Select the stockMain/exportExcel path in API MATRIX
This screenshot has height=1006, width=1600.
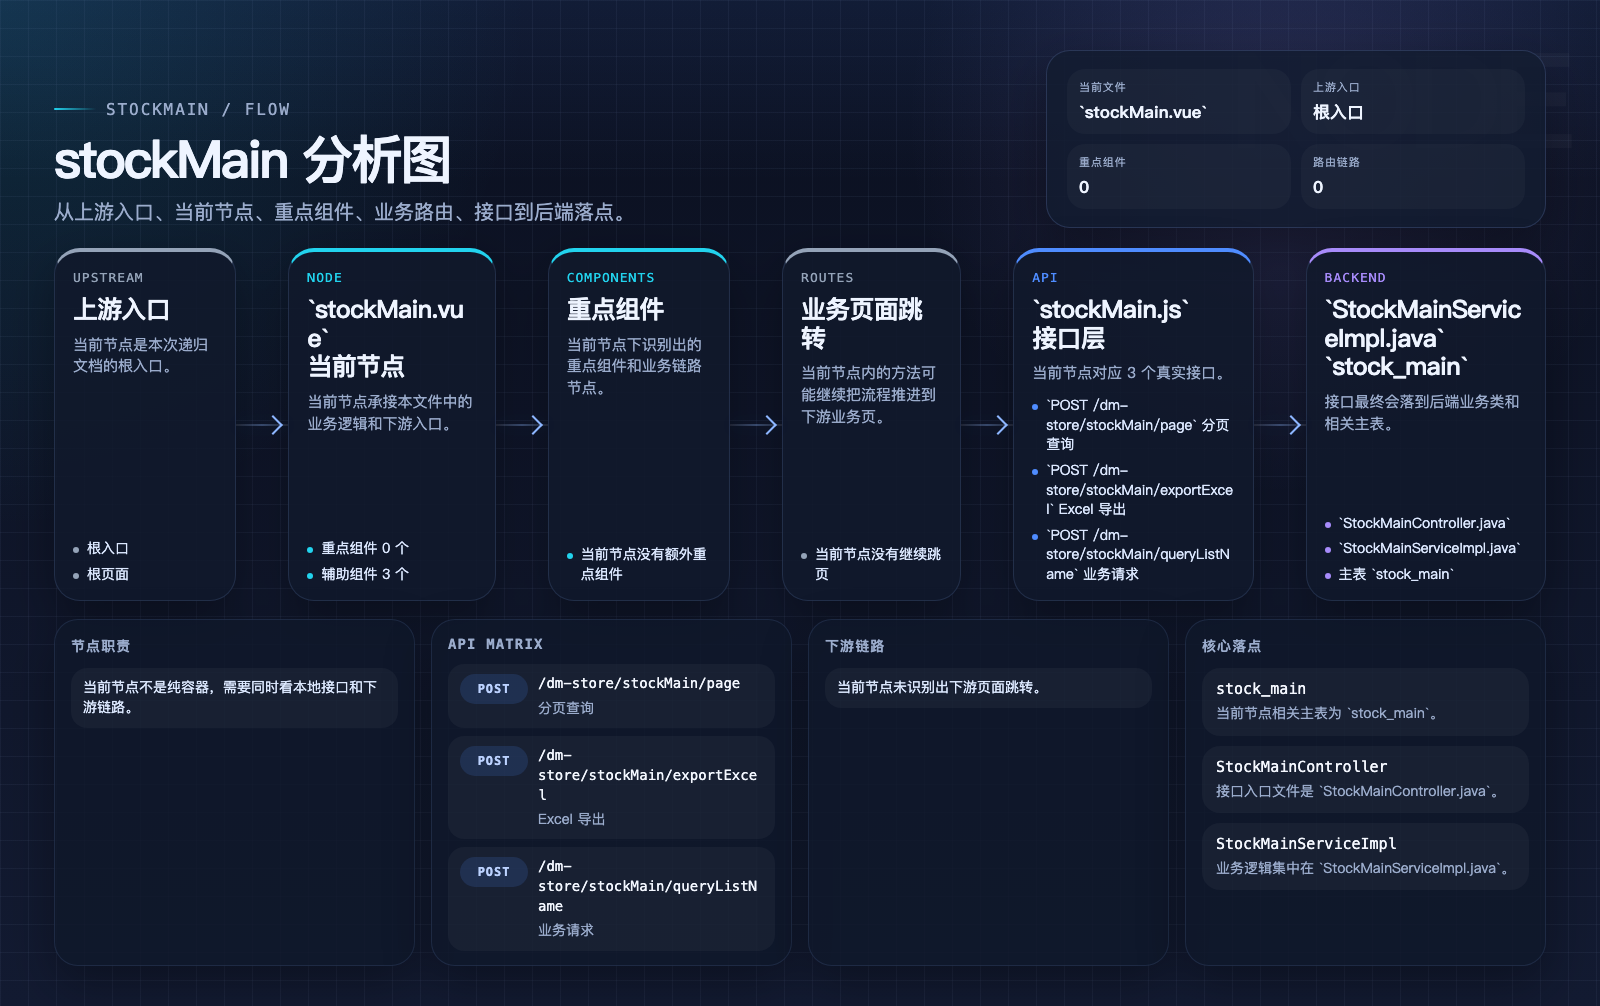click(647, 775)
